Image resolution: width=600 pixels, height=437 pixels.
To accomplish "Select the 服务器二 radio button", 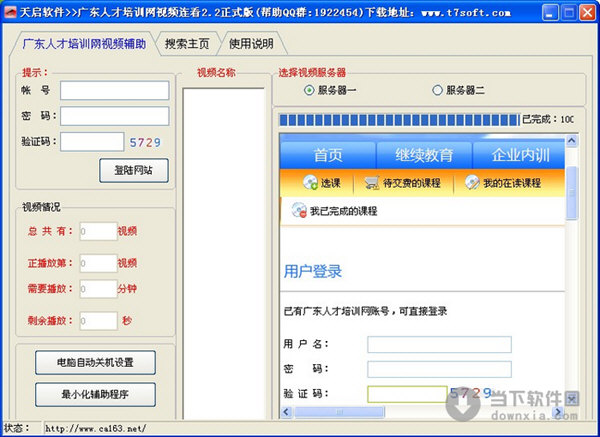I will click(x=437, y=90).
